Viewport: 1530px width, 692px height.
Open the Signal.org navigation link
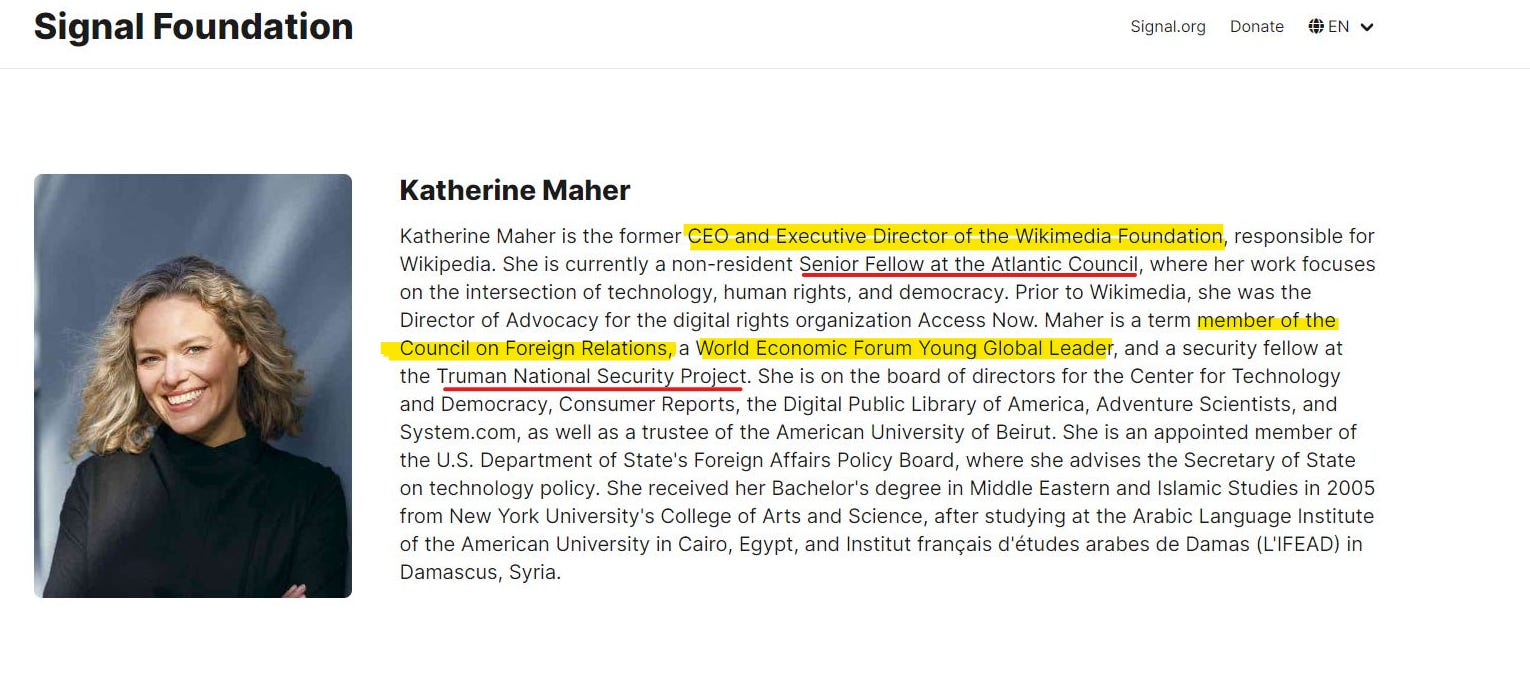click(1167, 27)
